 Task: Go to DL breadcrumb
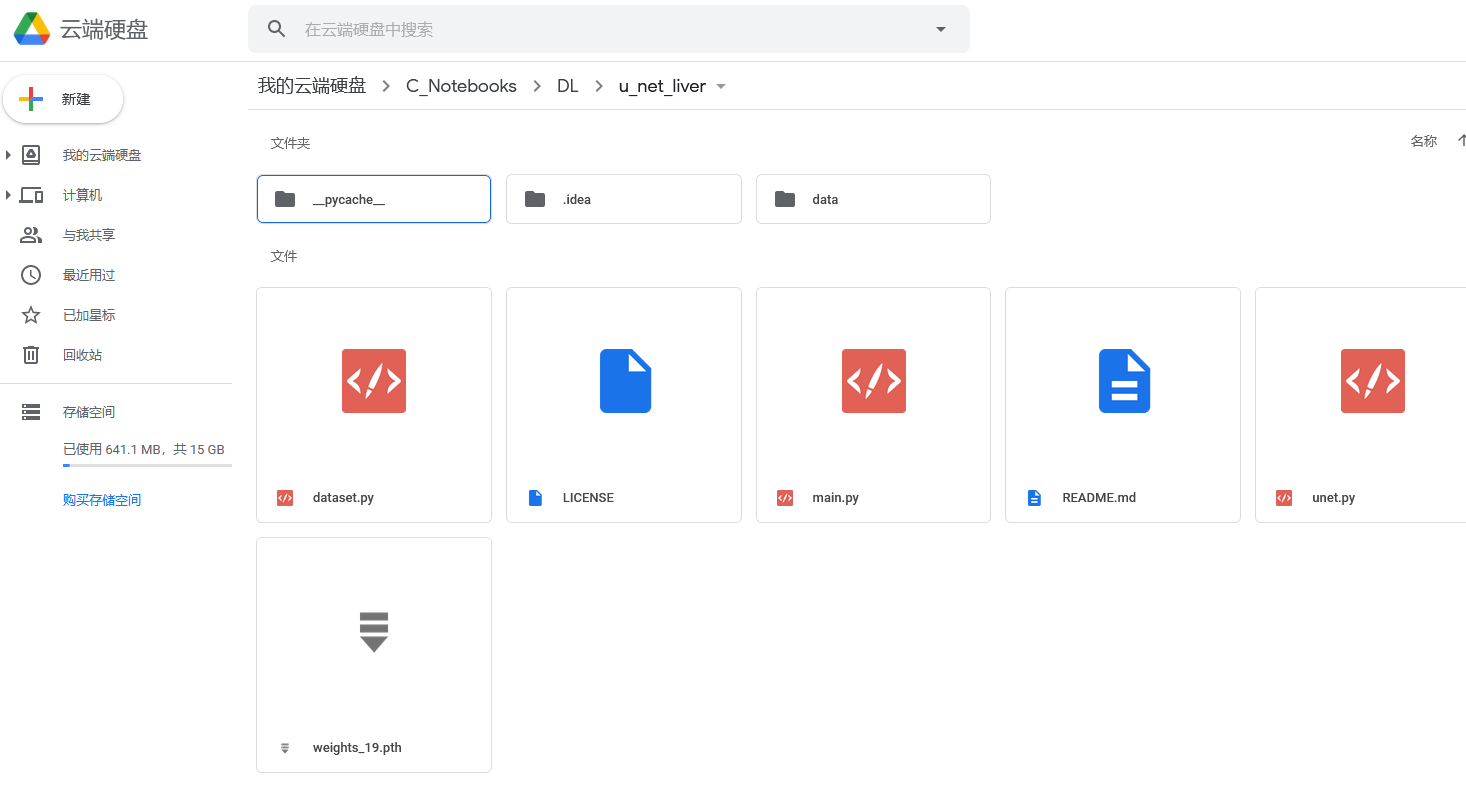568,86
